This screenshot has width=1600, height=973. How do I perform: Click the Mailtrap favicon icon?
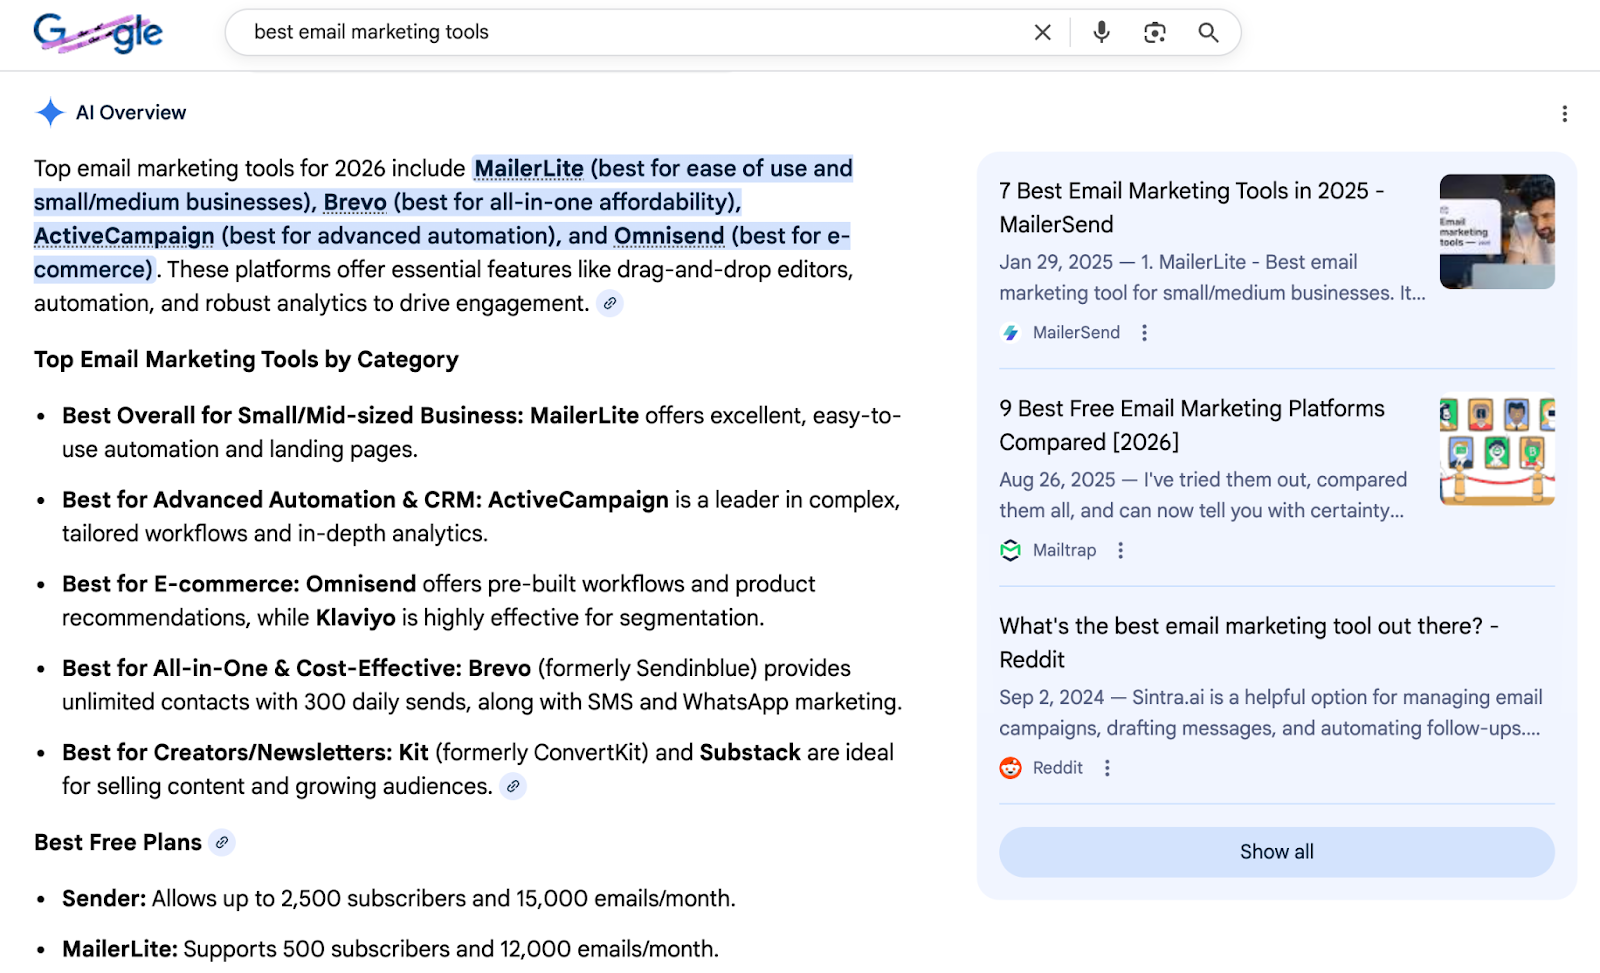pos(1011,550)
